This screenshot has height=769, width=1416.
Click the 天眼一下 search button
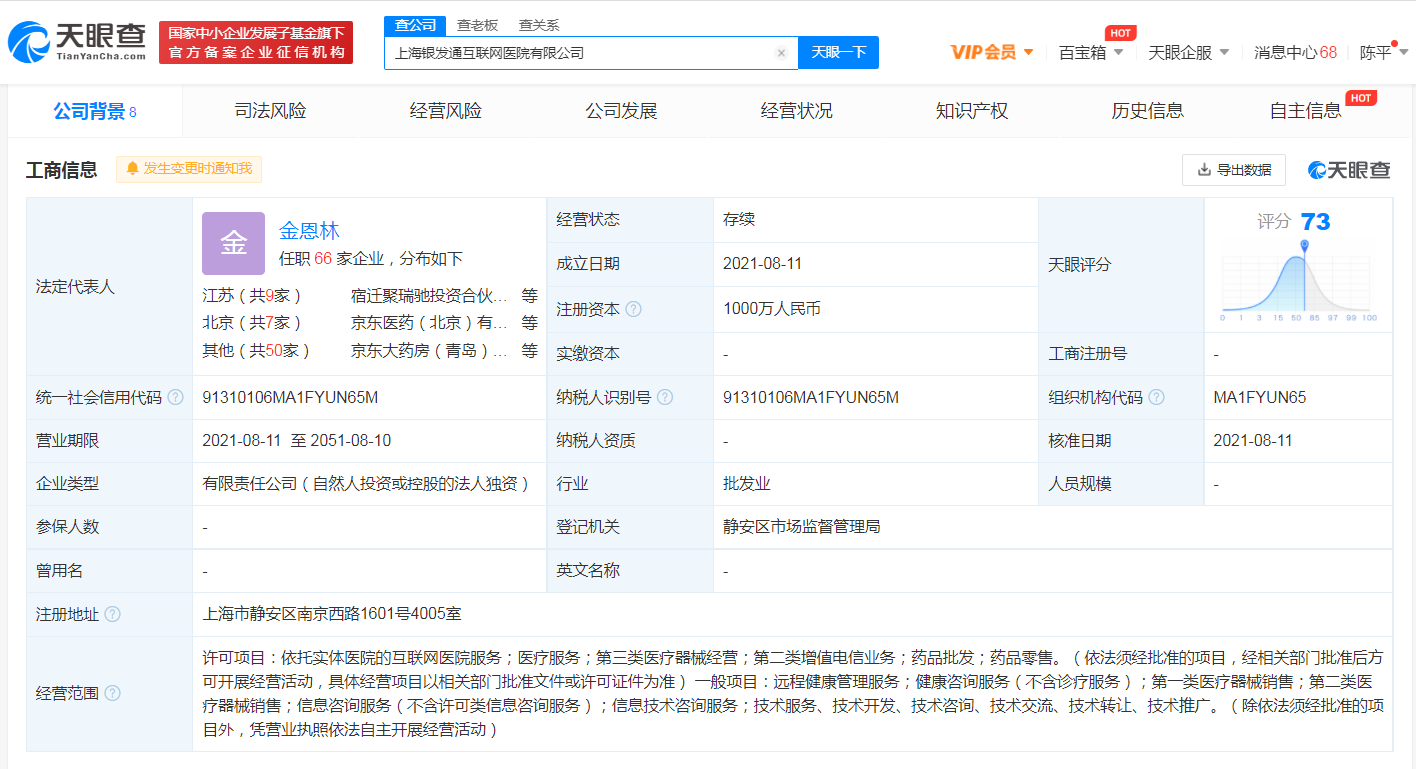coord(838,53)
